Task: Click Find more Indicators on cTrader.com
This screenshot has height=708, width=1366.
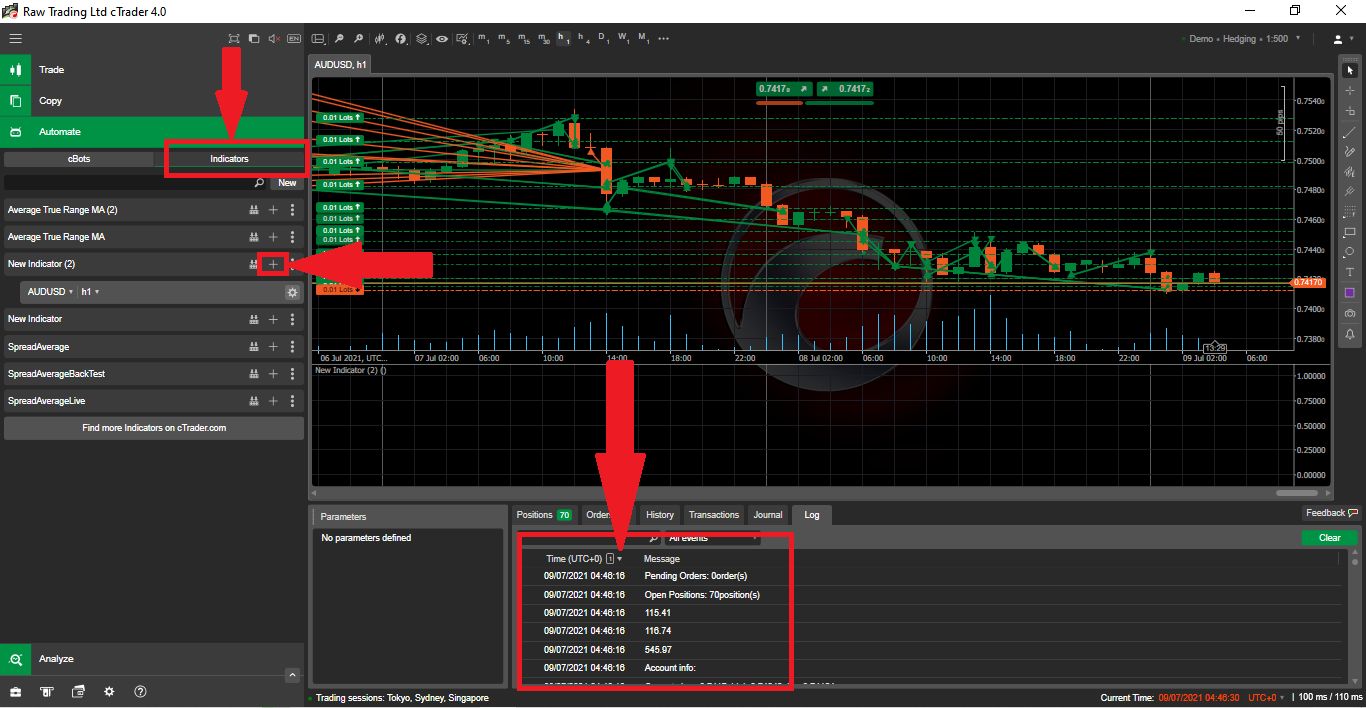Action: [154, 428]
